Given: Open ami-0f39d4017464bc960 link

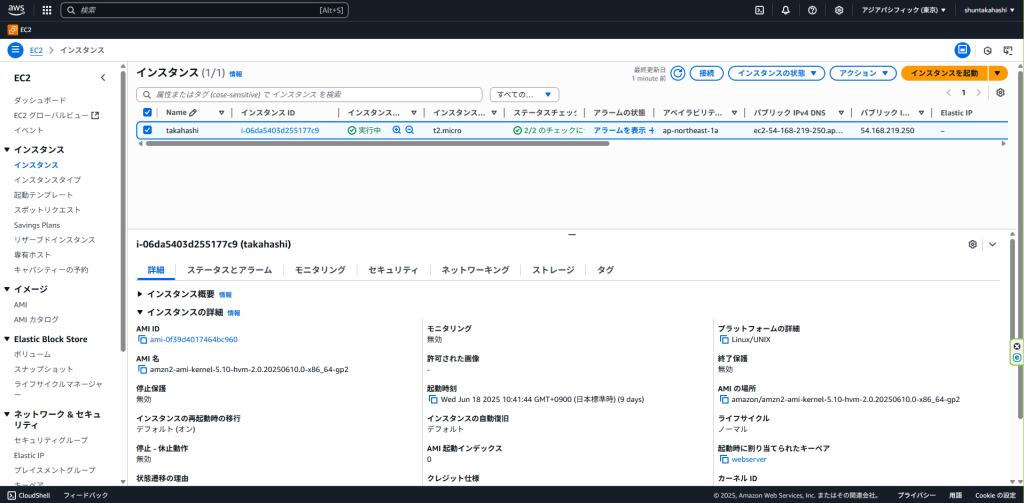Looking at the screenshot, I should point(194,340).
